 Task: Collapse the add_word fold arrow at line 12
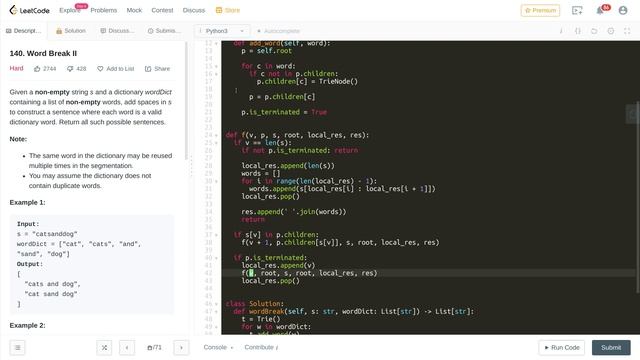[x=216, y=43]
